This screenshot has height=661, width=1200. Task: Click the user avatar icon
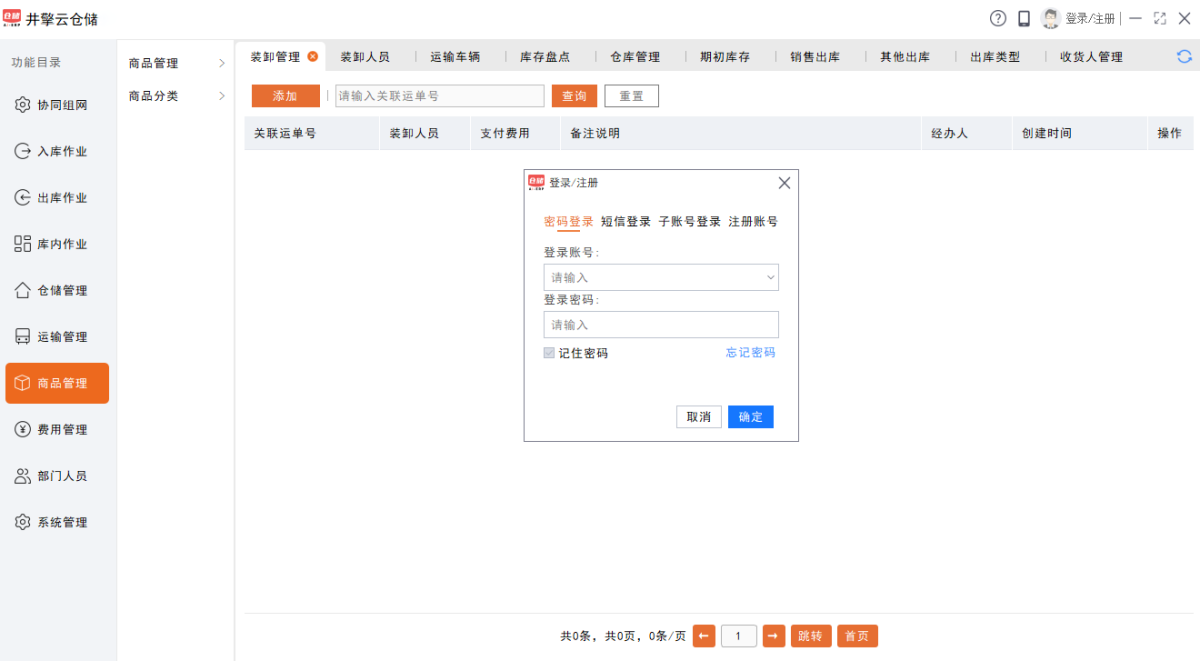[1050, 18]
